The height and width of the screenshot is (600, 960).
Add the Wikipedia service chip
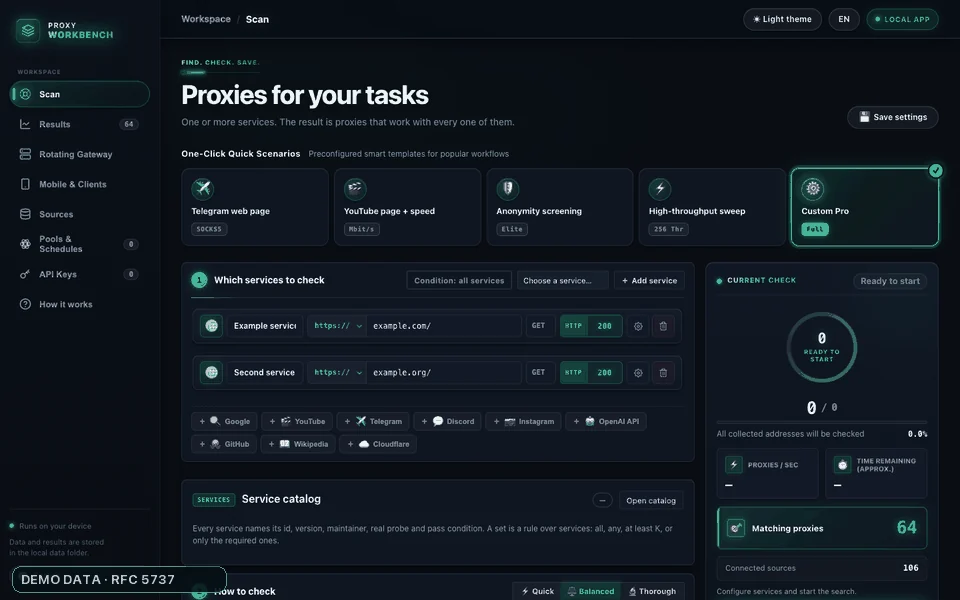pyautogui.click(x=298, y=444)
